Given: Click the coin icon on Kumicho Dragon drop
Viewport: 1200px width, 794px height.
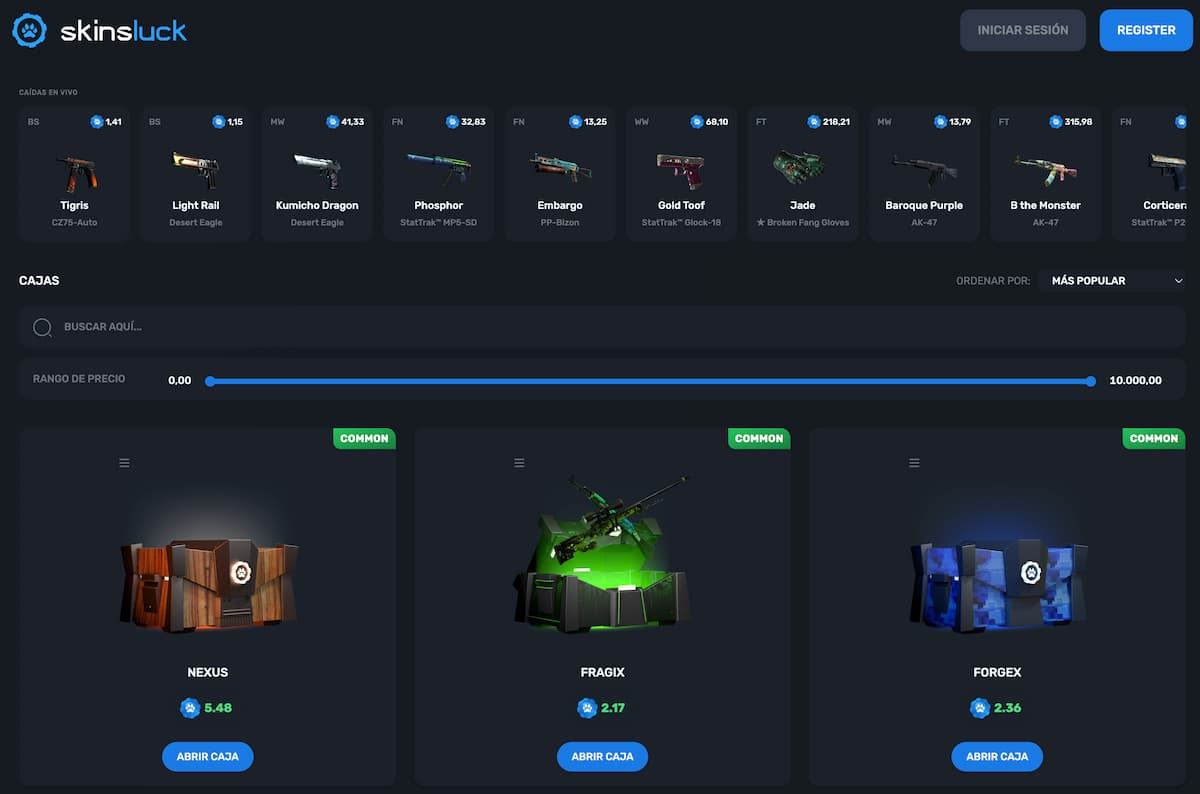Looking at the screenshot, I should pos(332,122).
